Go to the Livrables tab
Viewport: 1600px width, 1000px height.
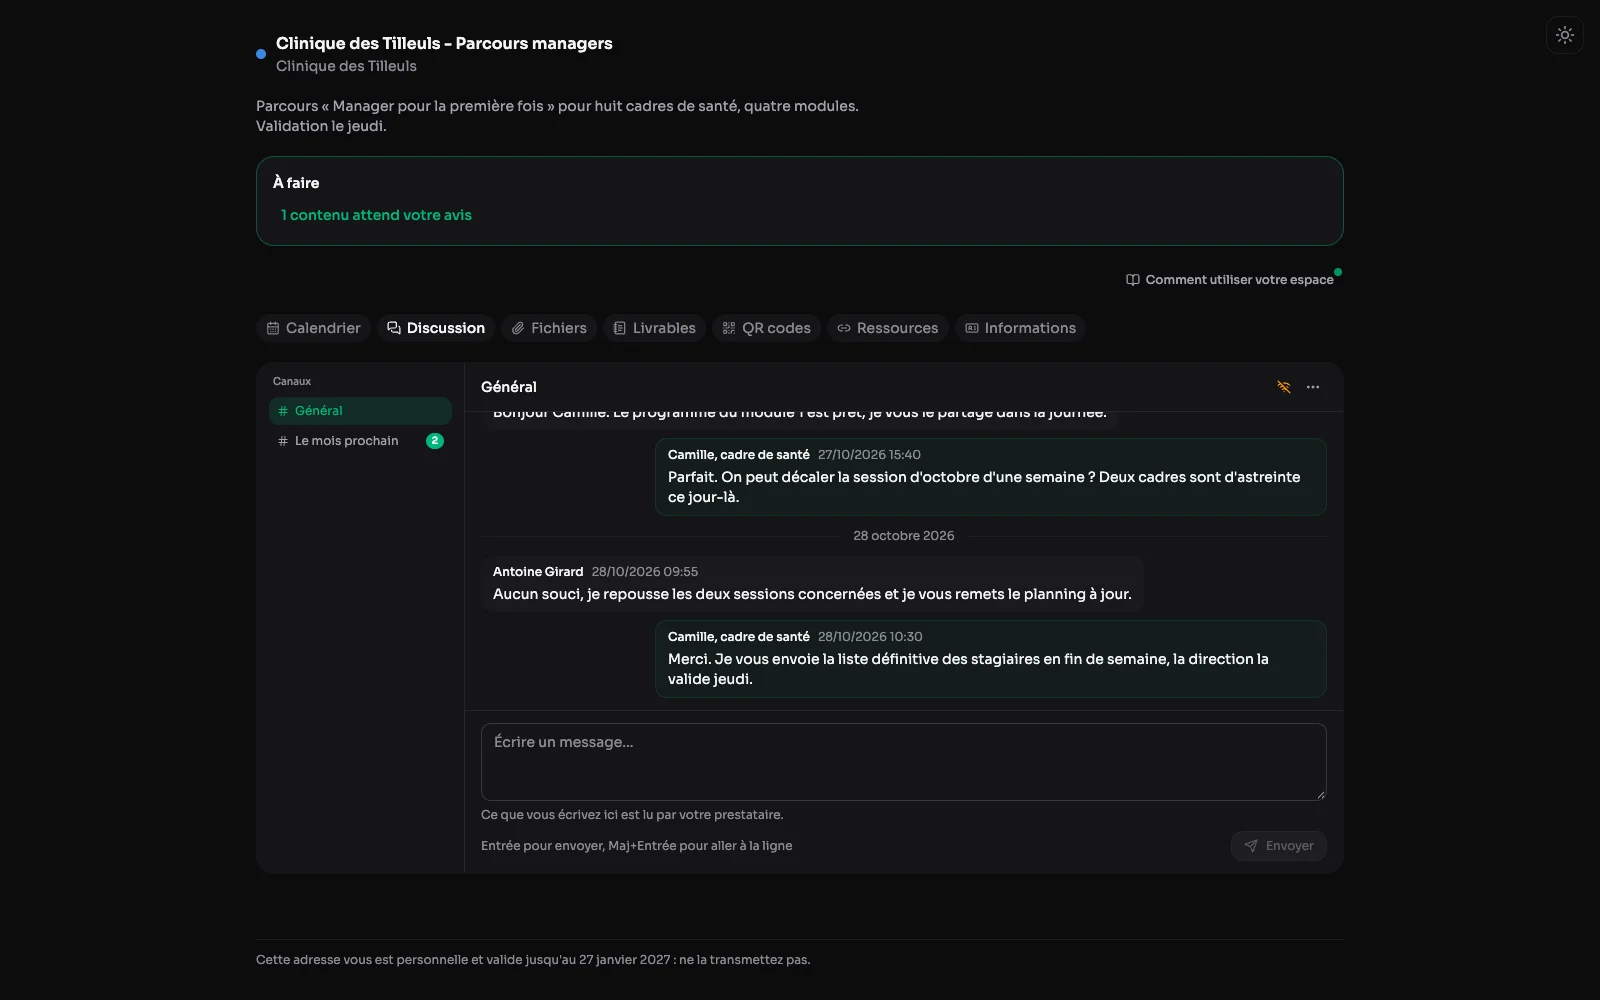tap(655, 328)
